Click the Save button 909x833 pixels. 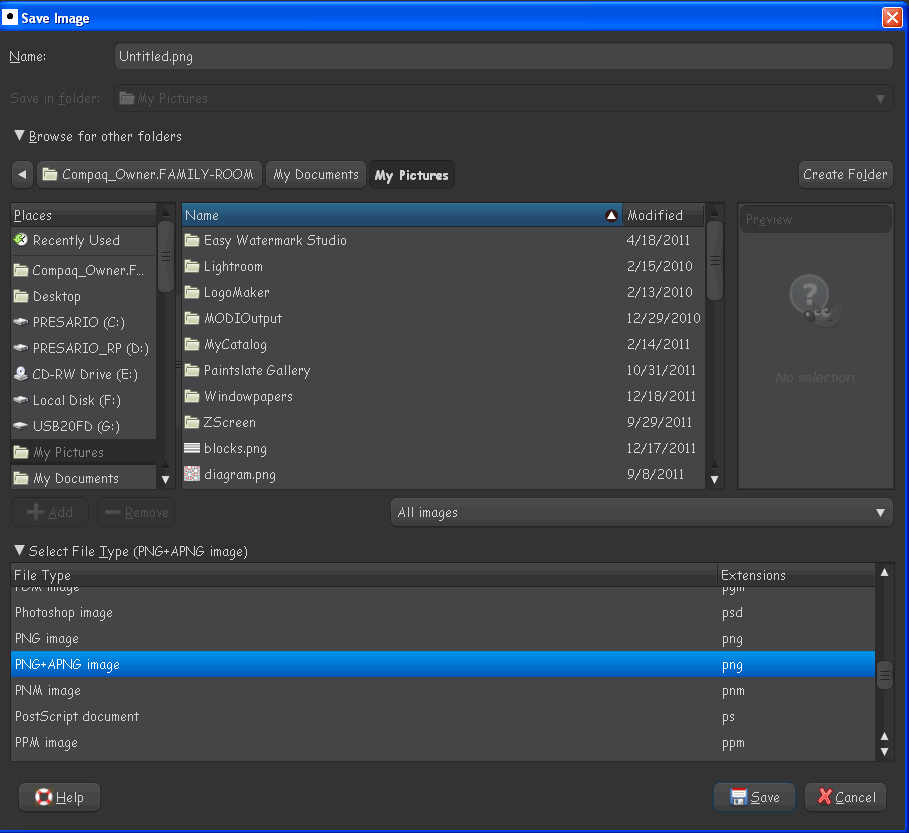pyautogui.click(x=754, y=797)
